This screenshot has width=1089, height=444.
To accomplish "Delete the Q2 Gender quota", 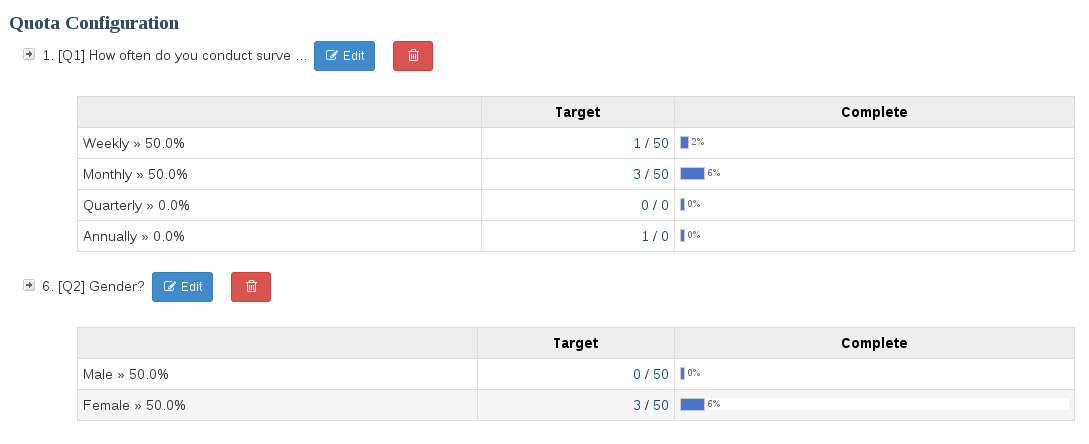I will tap(250, 287).
